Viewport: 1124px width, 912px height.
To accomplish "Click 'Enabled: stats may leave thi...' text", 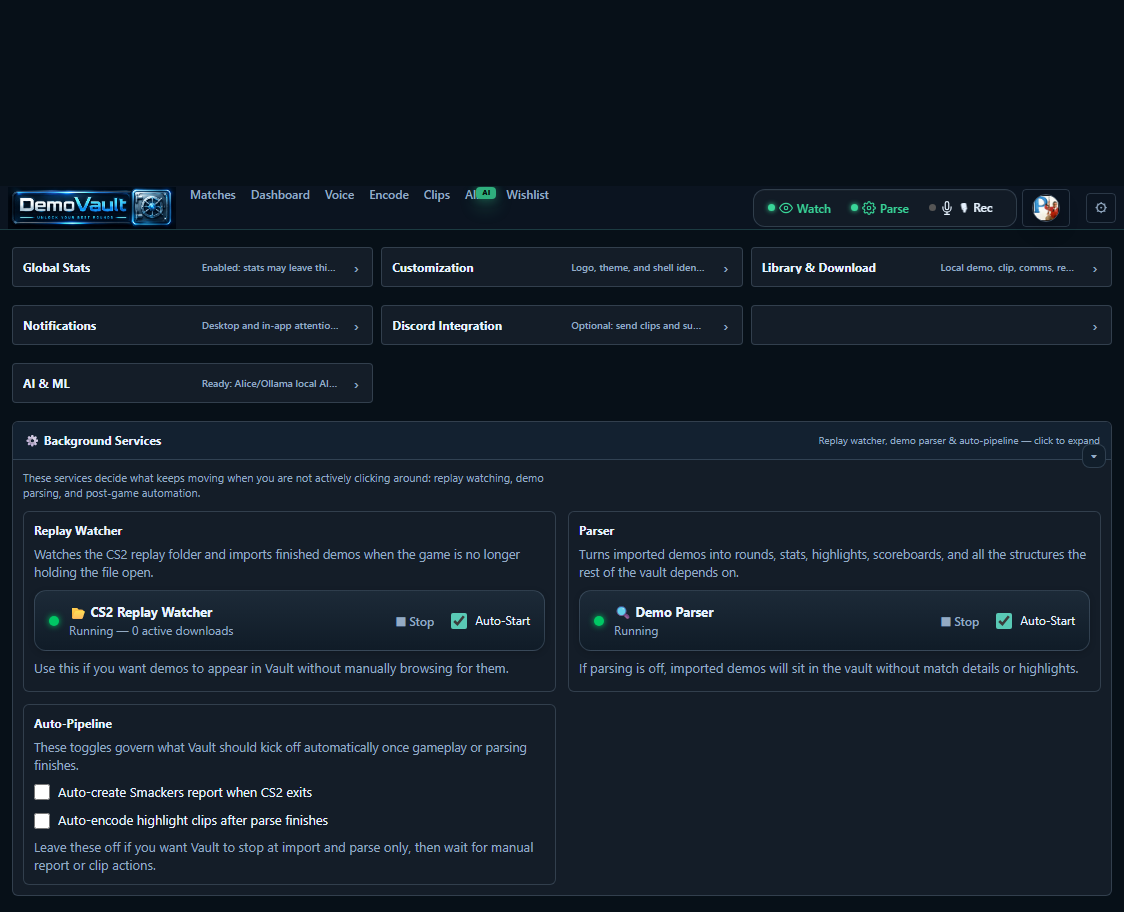I will [269, 267].
